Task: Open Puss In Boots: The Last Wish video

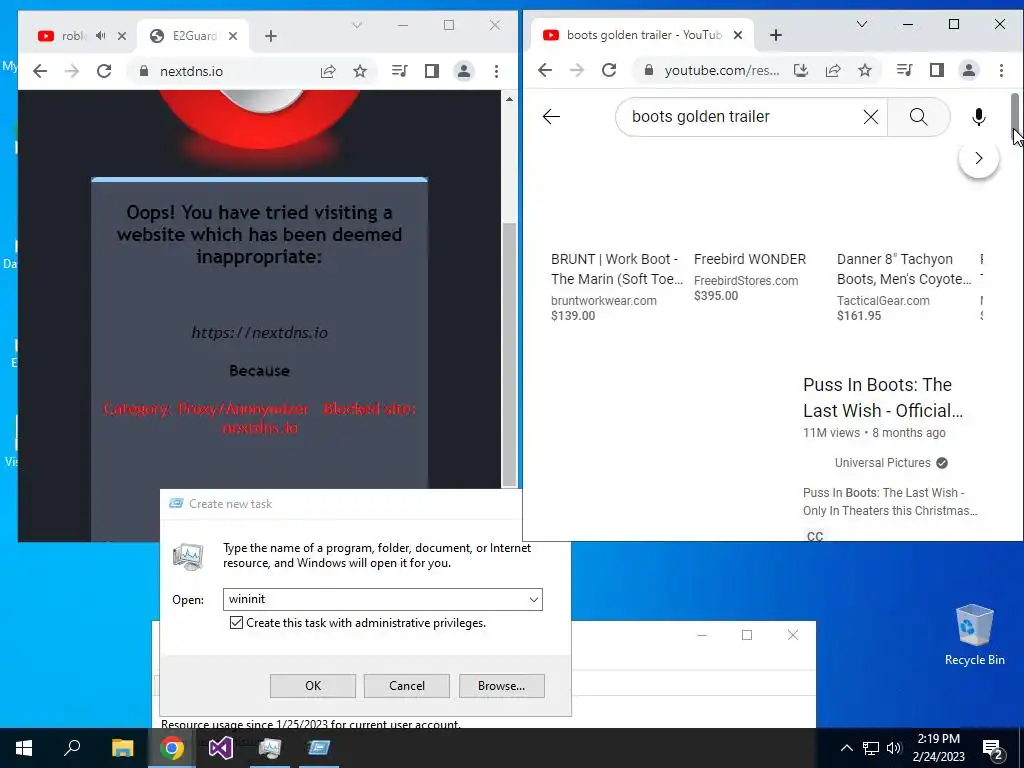Action: [883, 398]
